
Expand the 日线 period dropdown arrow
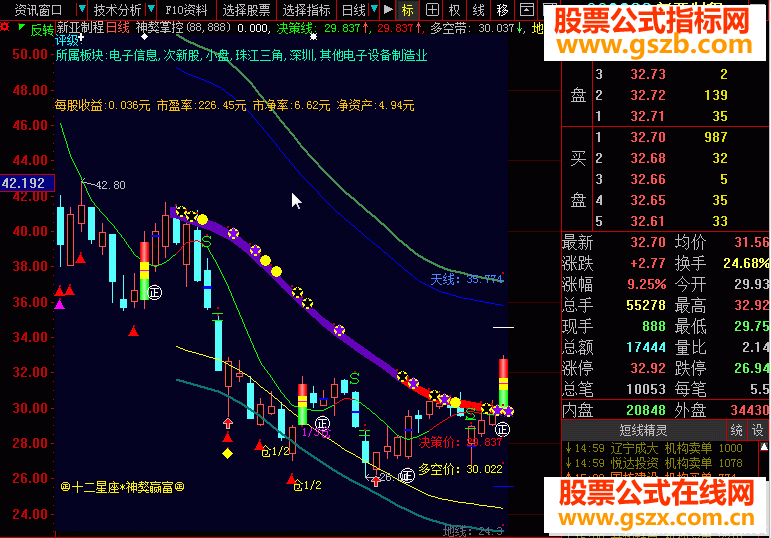pos(374,9)
